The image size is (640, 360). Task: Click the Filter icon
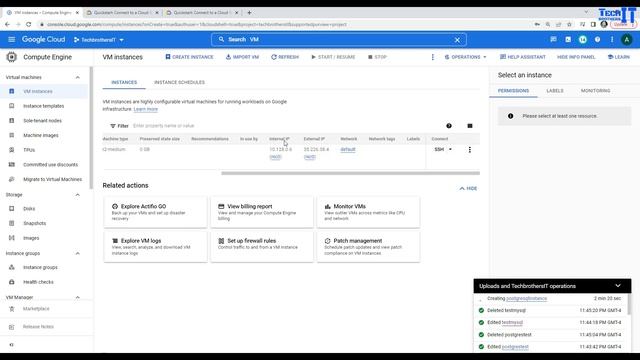coord(113,126)
